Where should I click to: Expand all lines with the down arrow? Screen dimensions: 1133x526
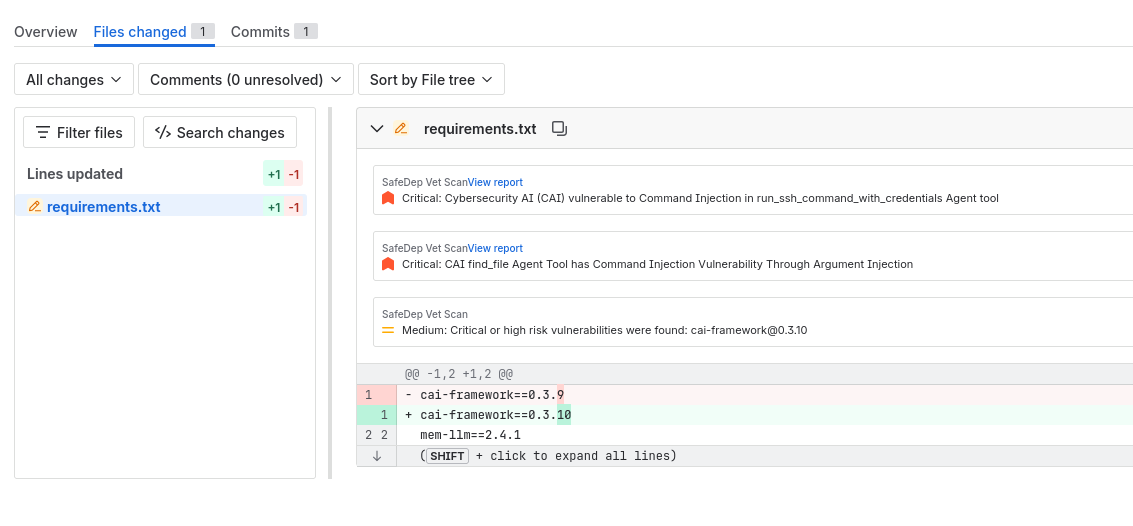click(376, 456)
